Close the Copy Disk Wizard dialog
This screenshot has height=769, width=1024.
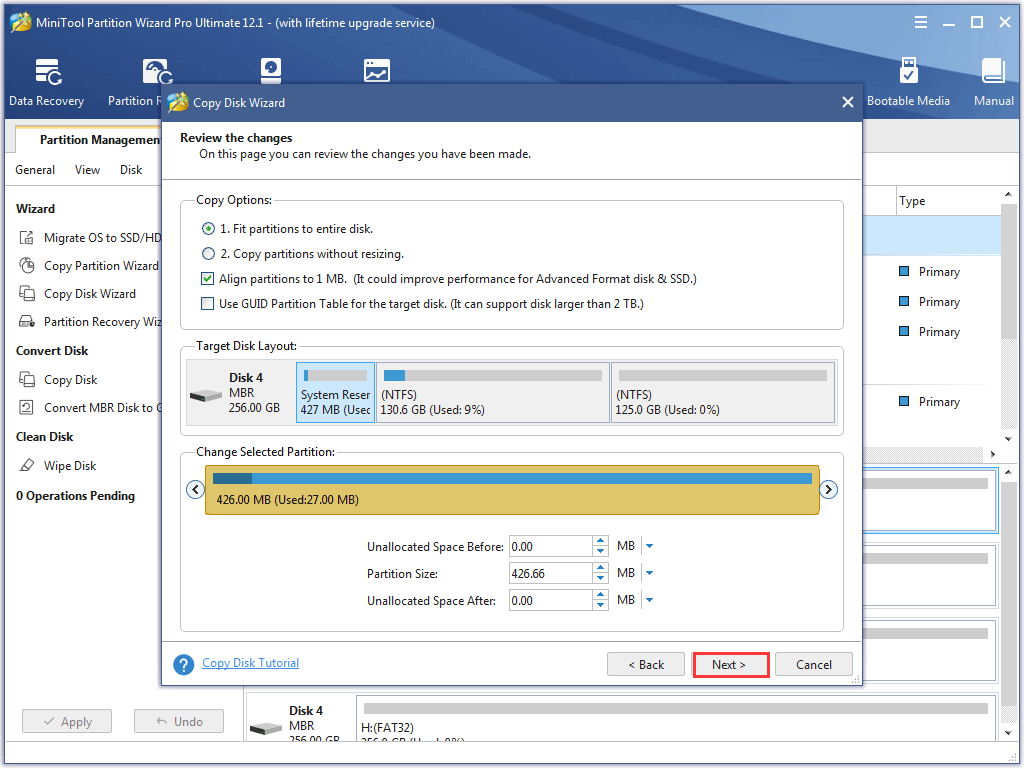coord(848,102)
